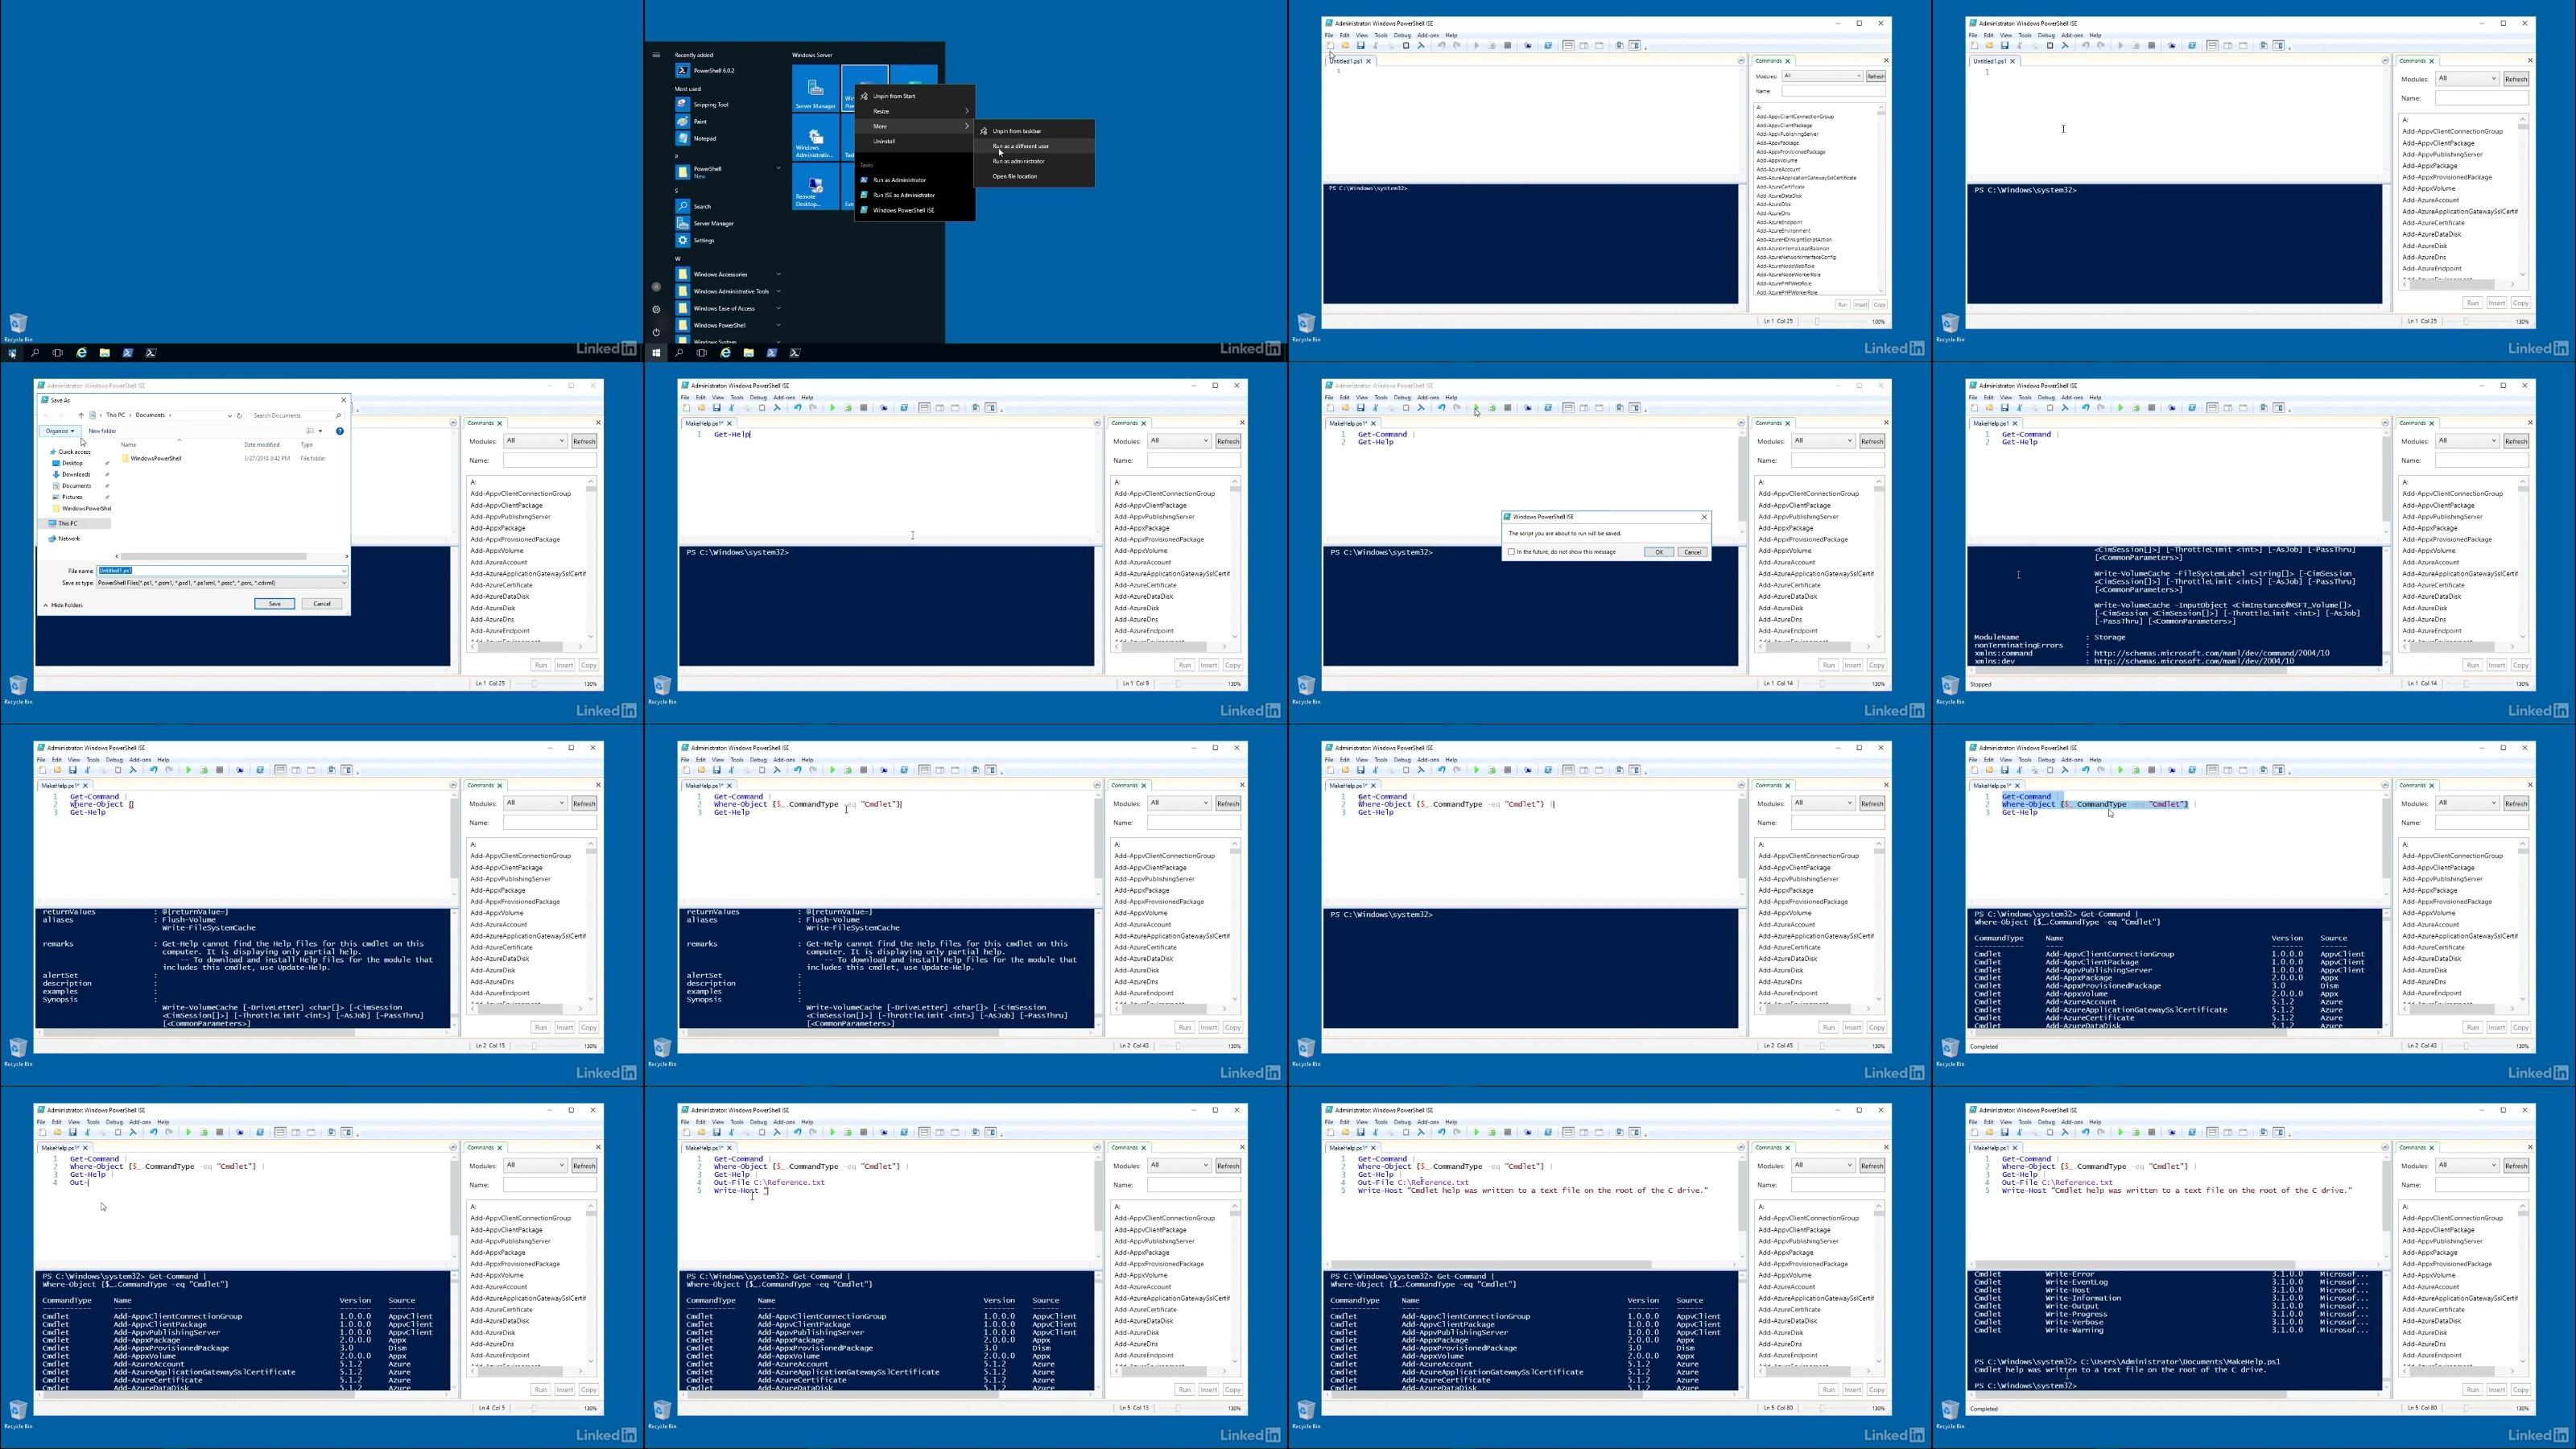This screenshot has height=1449, width=2576.
Task: Choose "Run as a different user" menu entry
Action: click(1020, 146)
